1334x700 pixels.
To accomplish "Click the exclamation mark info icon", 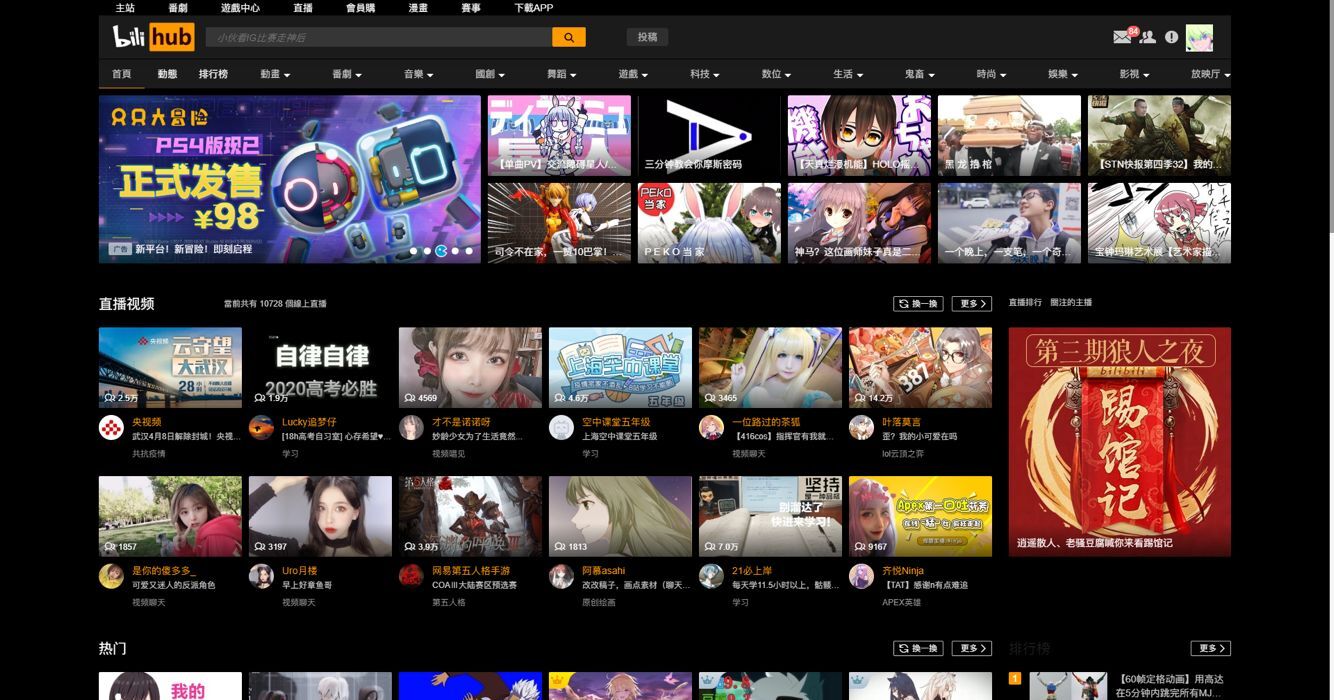I will [x=1170, y=37].
